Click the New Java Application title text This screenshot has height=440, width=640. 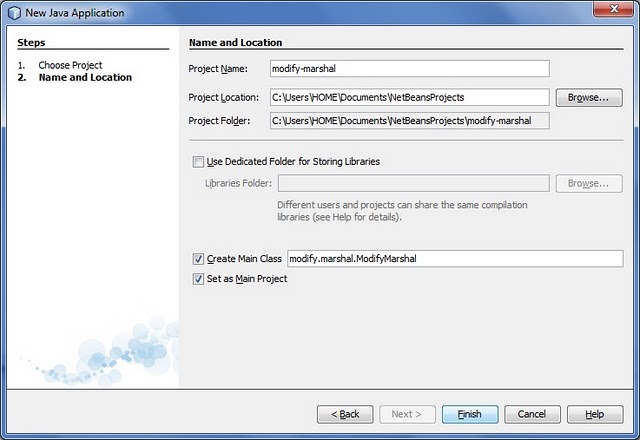[75, 13]
